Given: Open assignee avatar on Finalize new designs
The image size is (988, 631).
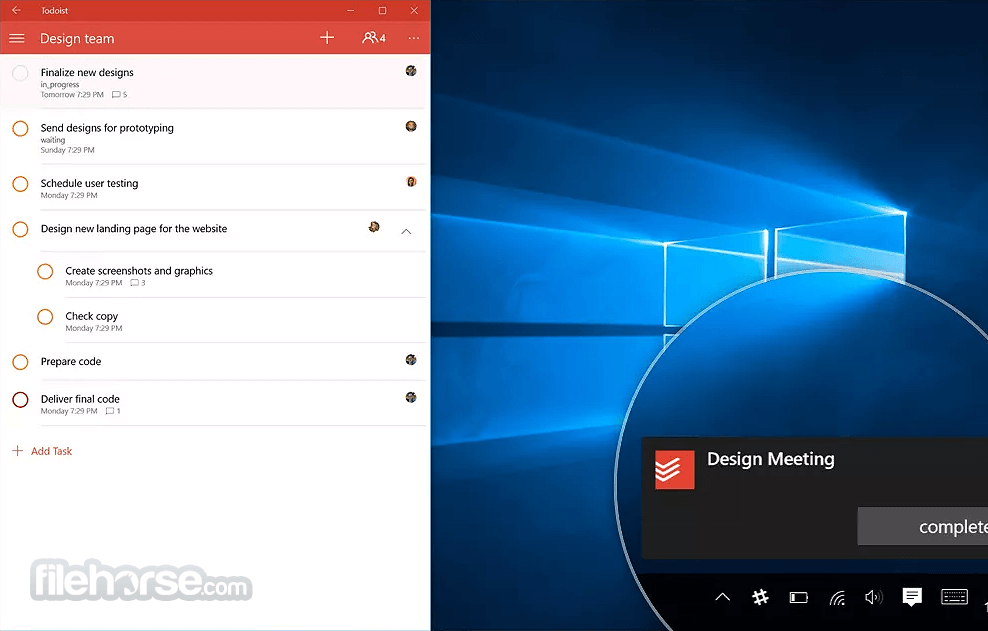Looking at the screenshot, I should click(x=411, y=71).
